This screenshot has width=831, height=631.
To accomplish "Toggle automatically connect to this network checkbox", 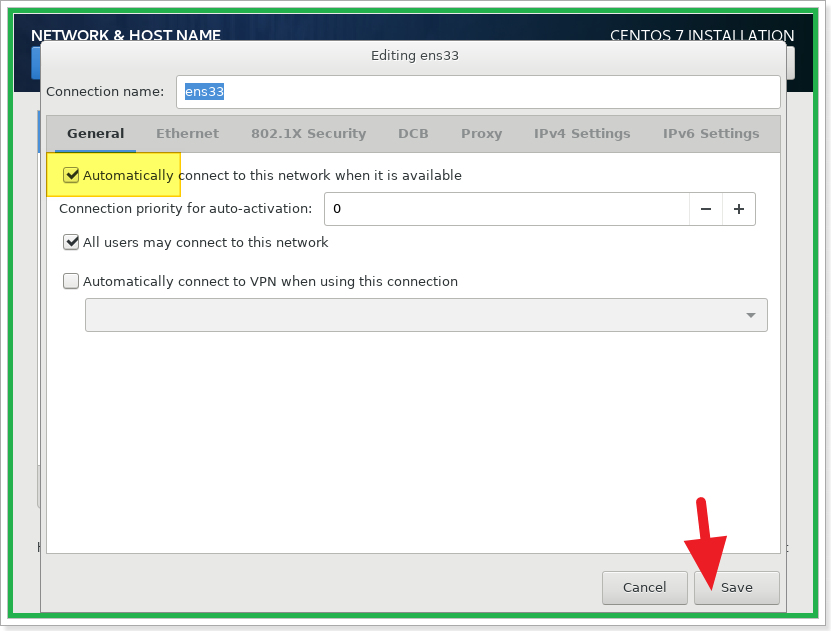I will click(x=71, y=175).
